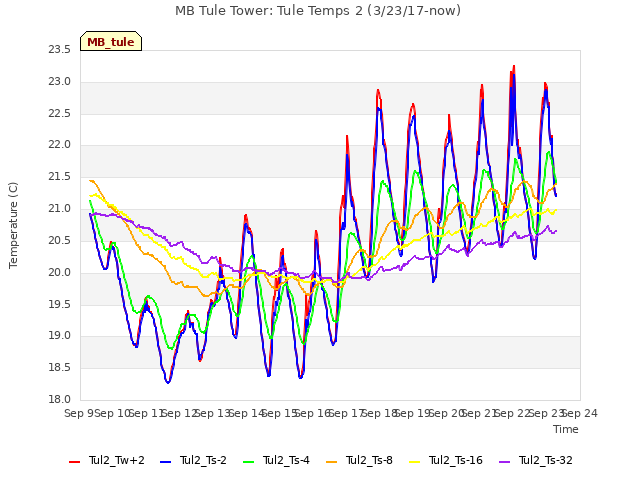Viewport: 640px width, 480px height.
Task: Select the Tul2_Tw+2 legend label
Action: [117, 460]
